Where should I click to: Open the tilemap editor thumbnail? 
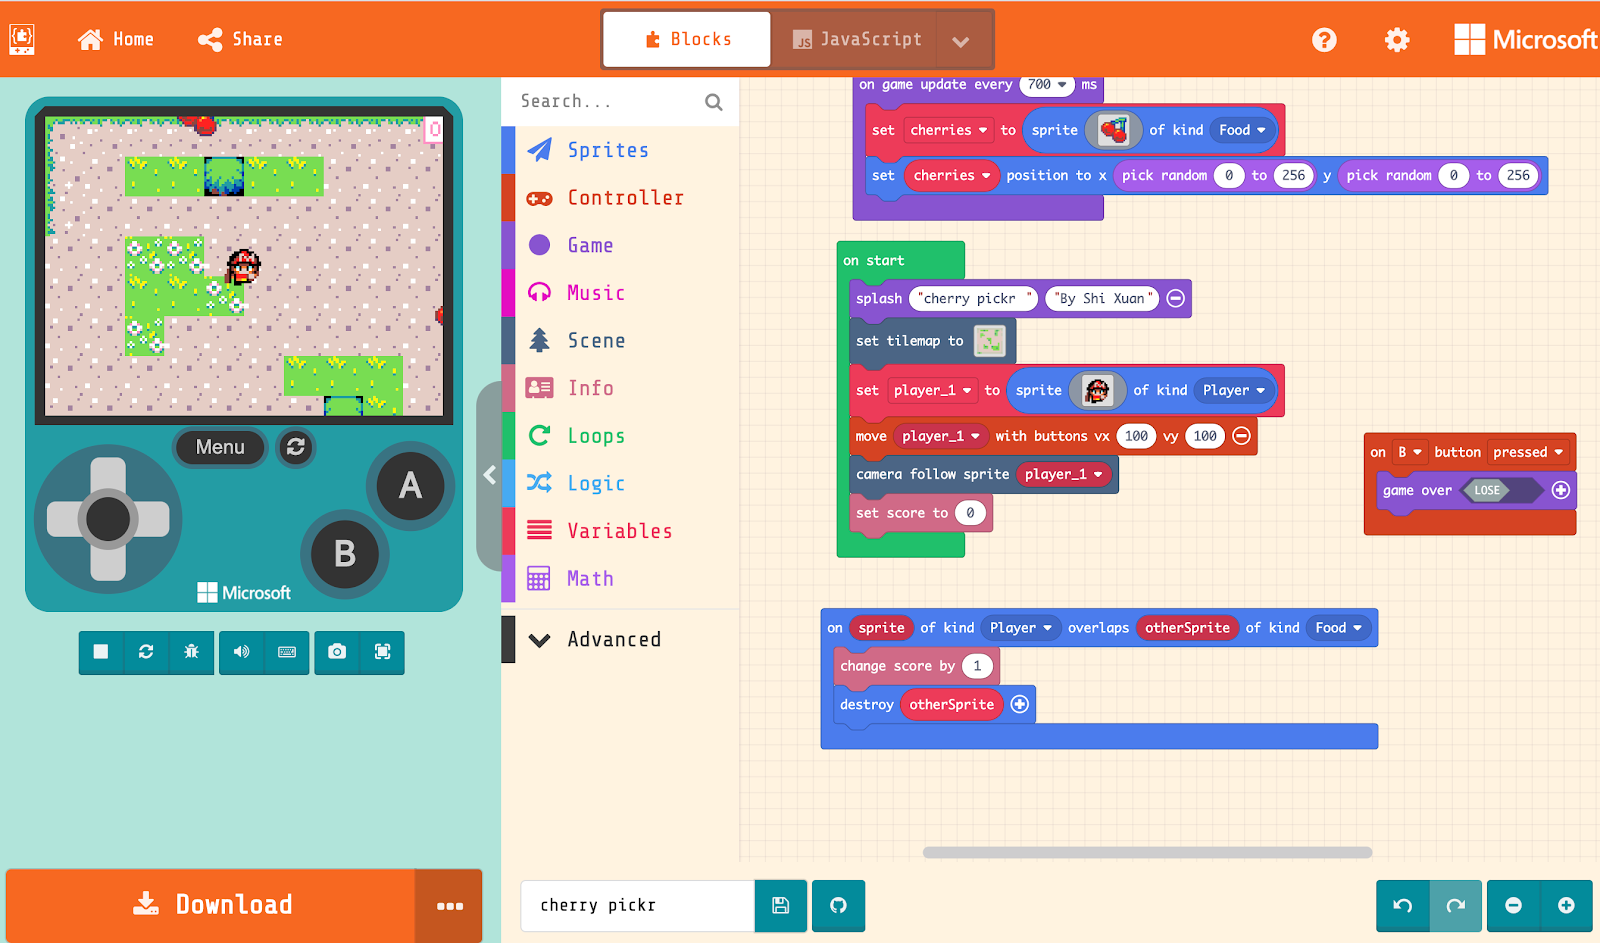point(990,341)
